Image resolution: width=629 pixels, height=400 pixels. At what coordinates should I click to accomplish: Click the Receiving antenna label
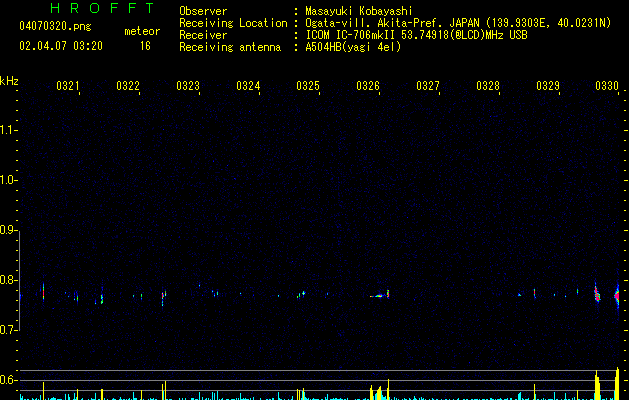click(x=230, y=47)
